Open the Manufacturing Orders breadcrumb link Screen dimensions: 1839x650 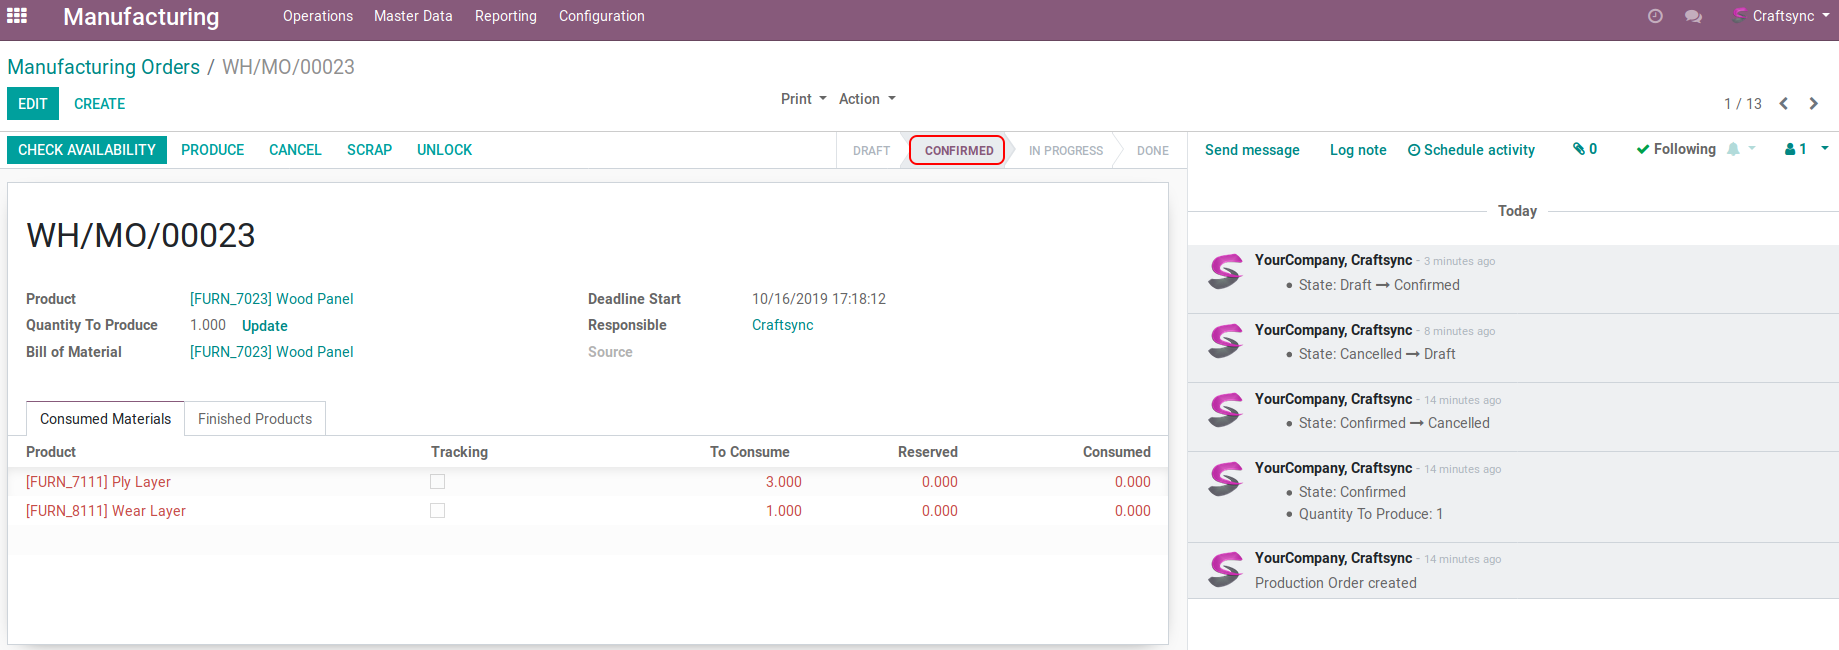coord(104,67)
